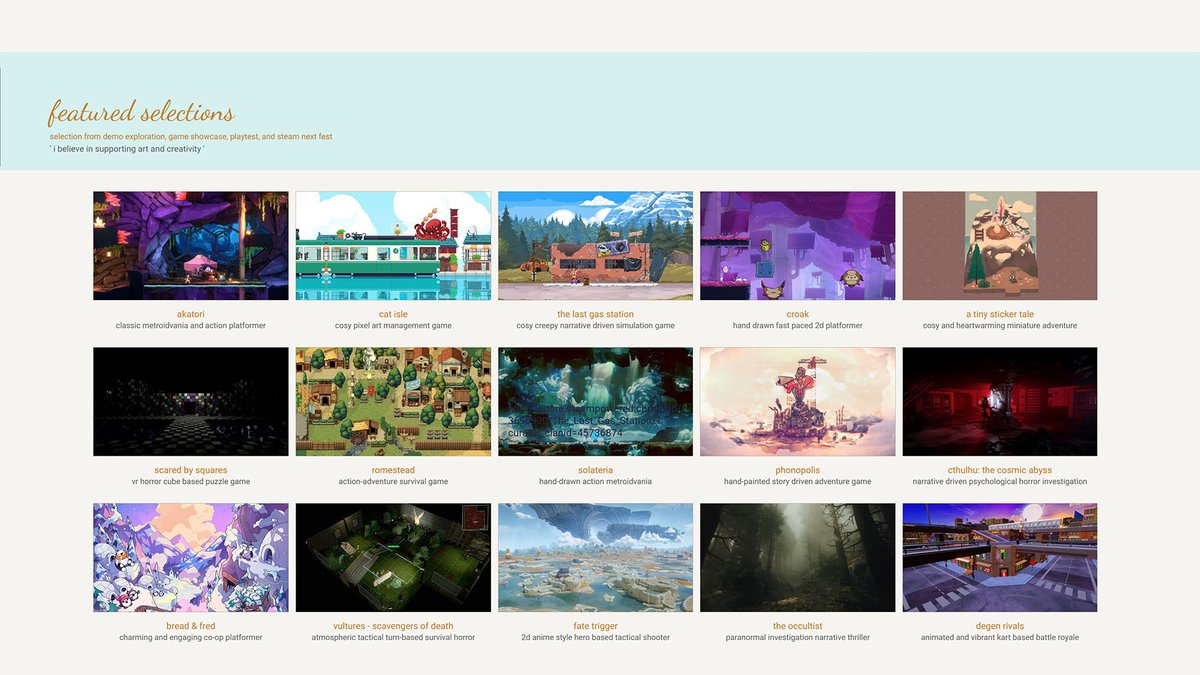Click the solateria title link
1200x675 pixels.
pos(595,470)
